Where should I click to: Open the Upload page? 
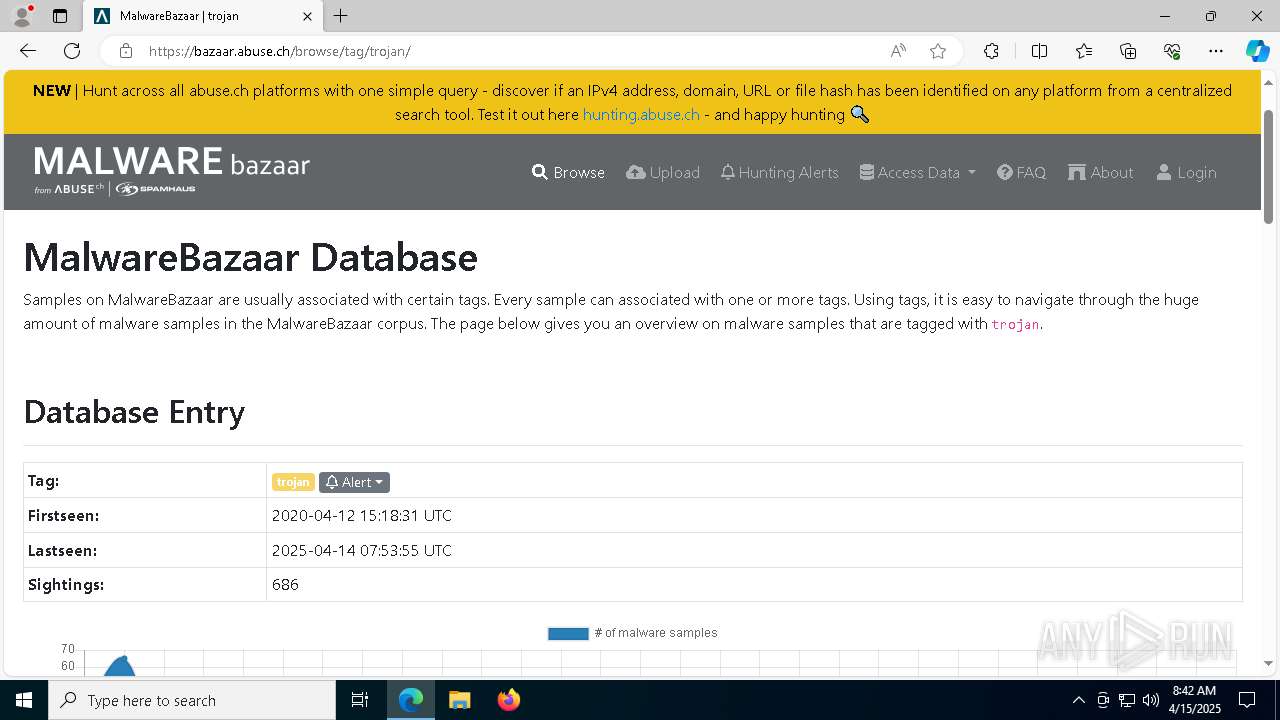pos(663,172)
